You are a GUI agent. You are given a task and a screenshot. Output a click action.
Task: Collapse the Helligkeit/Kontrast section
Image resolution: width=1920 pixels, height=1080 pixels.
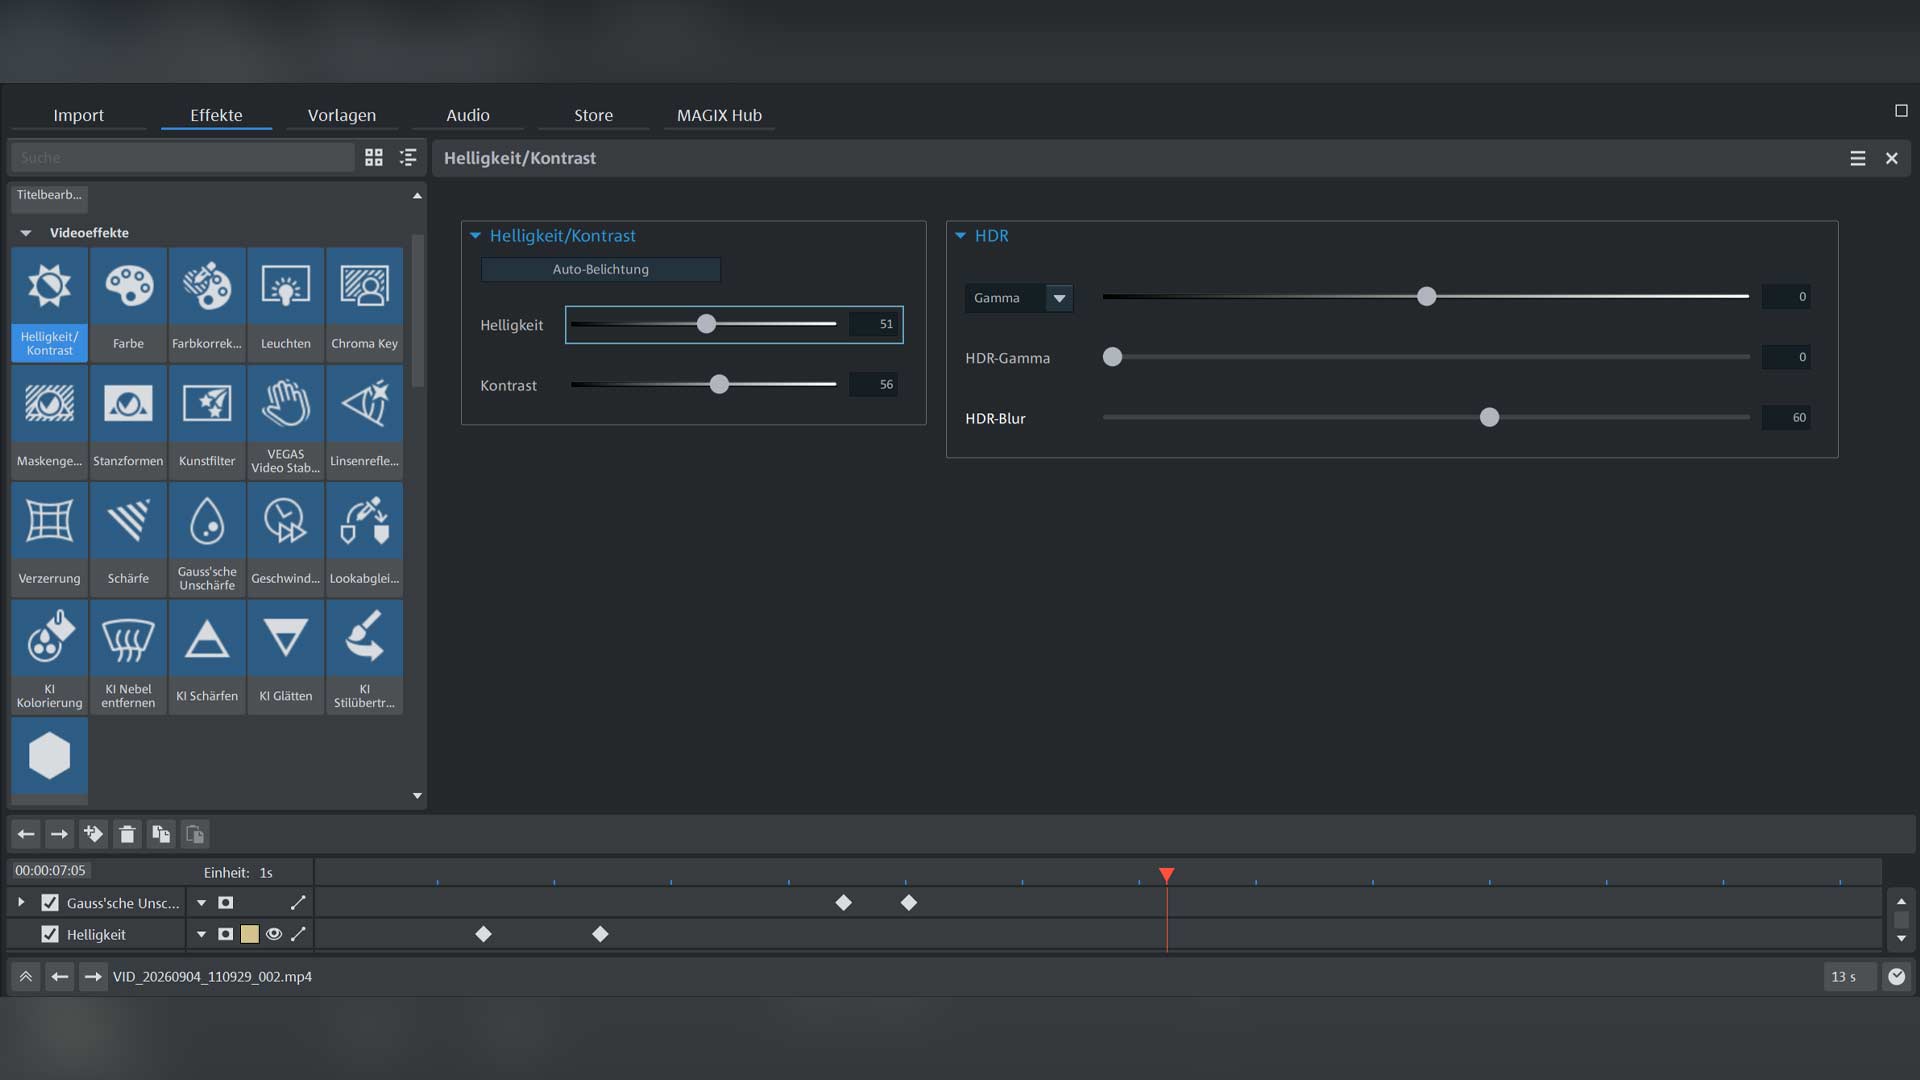(x=475, y=236)
